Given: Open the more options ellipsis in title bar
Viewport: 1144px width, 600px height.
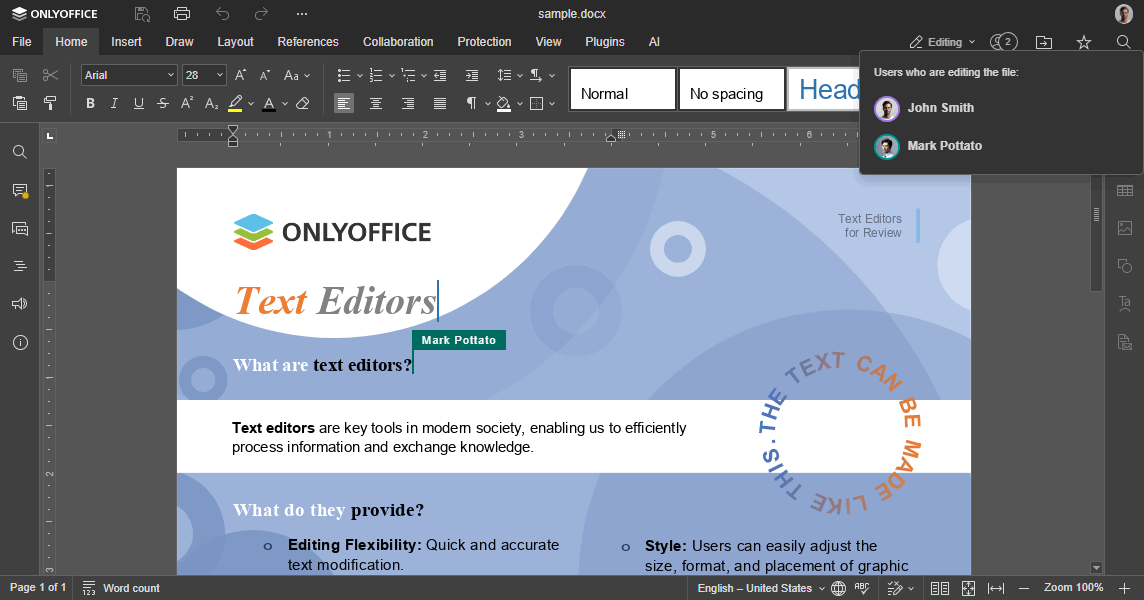Looking at the screenshot, I should (301, 14).
